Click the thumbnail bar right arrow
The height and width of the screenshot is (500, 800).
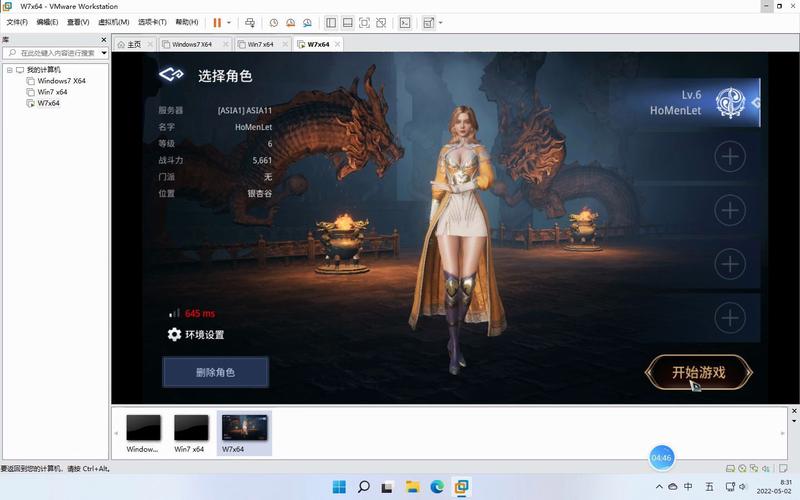(x=783, y=433)
